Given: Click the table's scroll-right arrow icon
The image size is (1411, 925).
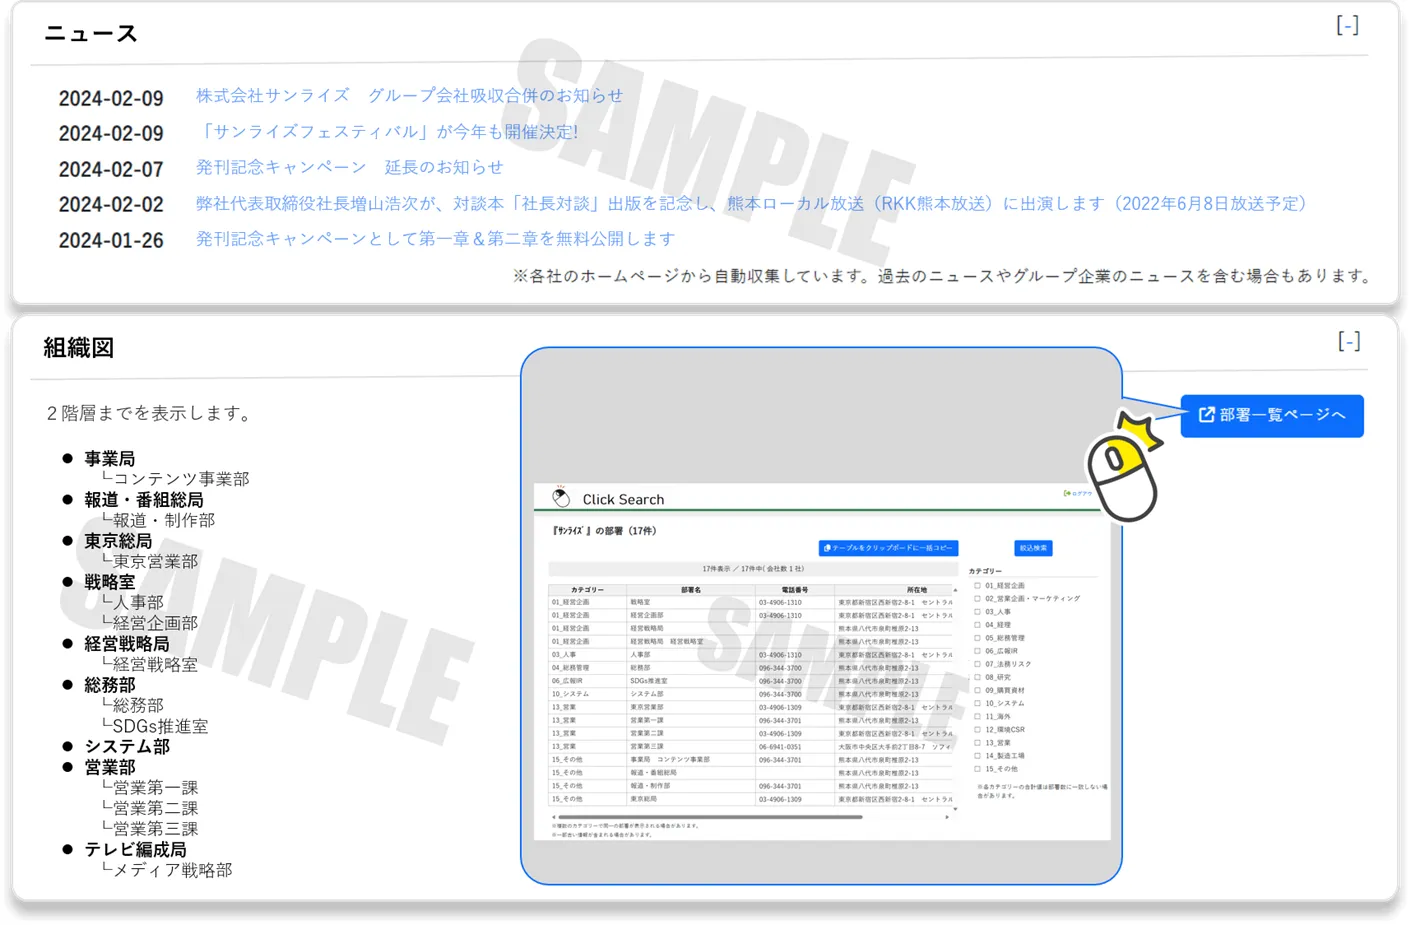Looking at the screenshot, I should [x=947, y=817].
